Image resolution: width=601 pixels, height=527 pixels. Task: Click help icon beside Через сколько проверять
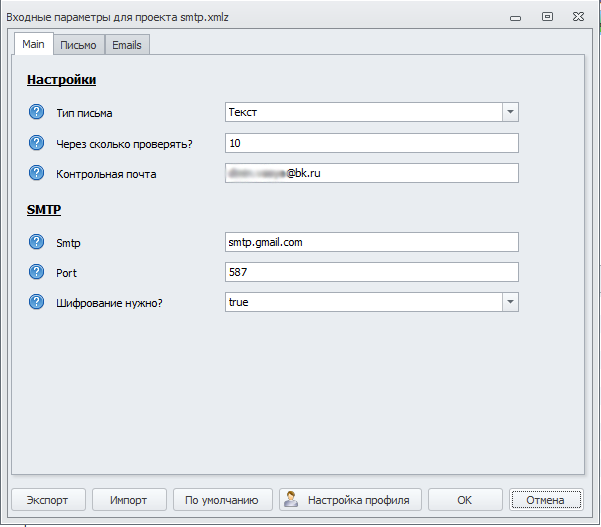37,143
